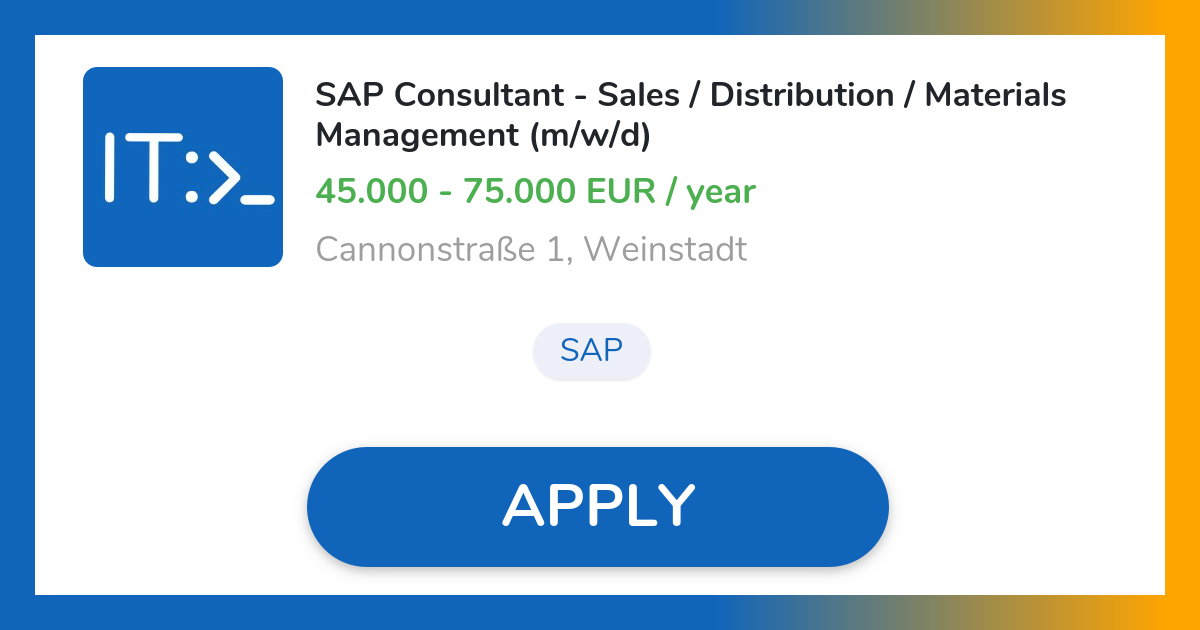
Task: Open the company profile via its logo
Action: [183, 167]
